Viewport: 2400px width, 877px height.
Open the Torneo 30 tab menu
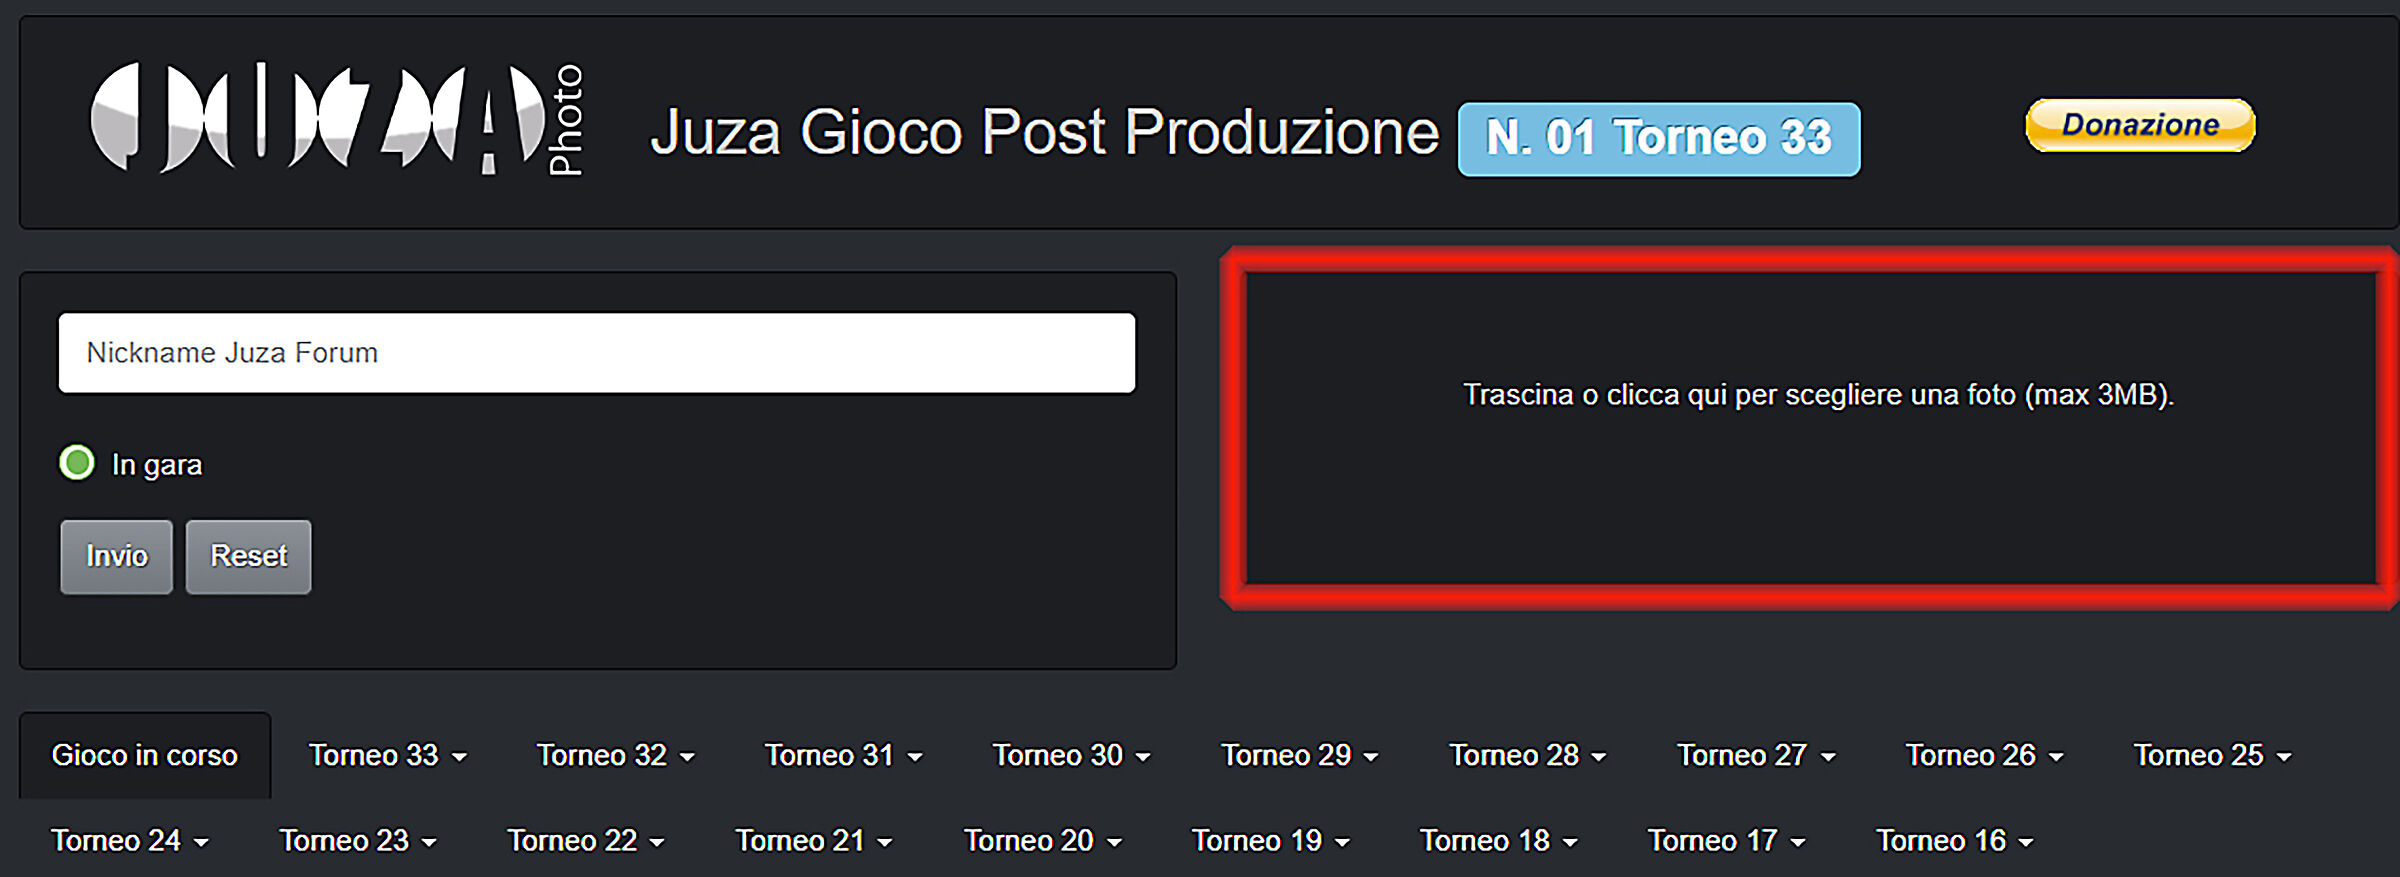coord(1071,755)
